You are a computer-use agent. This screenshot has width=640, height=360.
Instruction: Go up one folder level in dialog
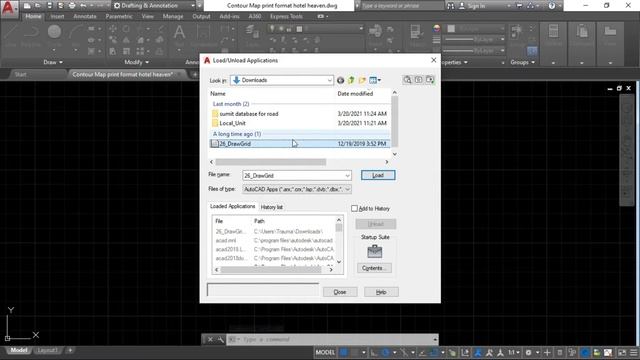click(351, 80)
